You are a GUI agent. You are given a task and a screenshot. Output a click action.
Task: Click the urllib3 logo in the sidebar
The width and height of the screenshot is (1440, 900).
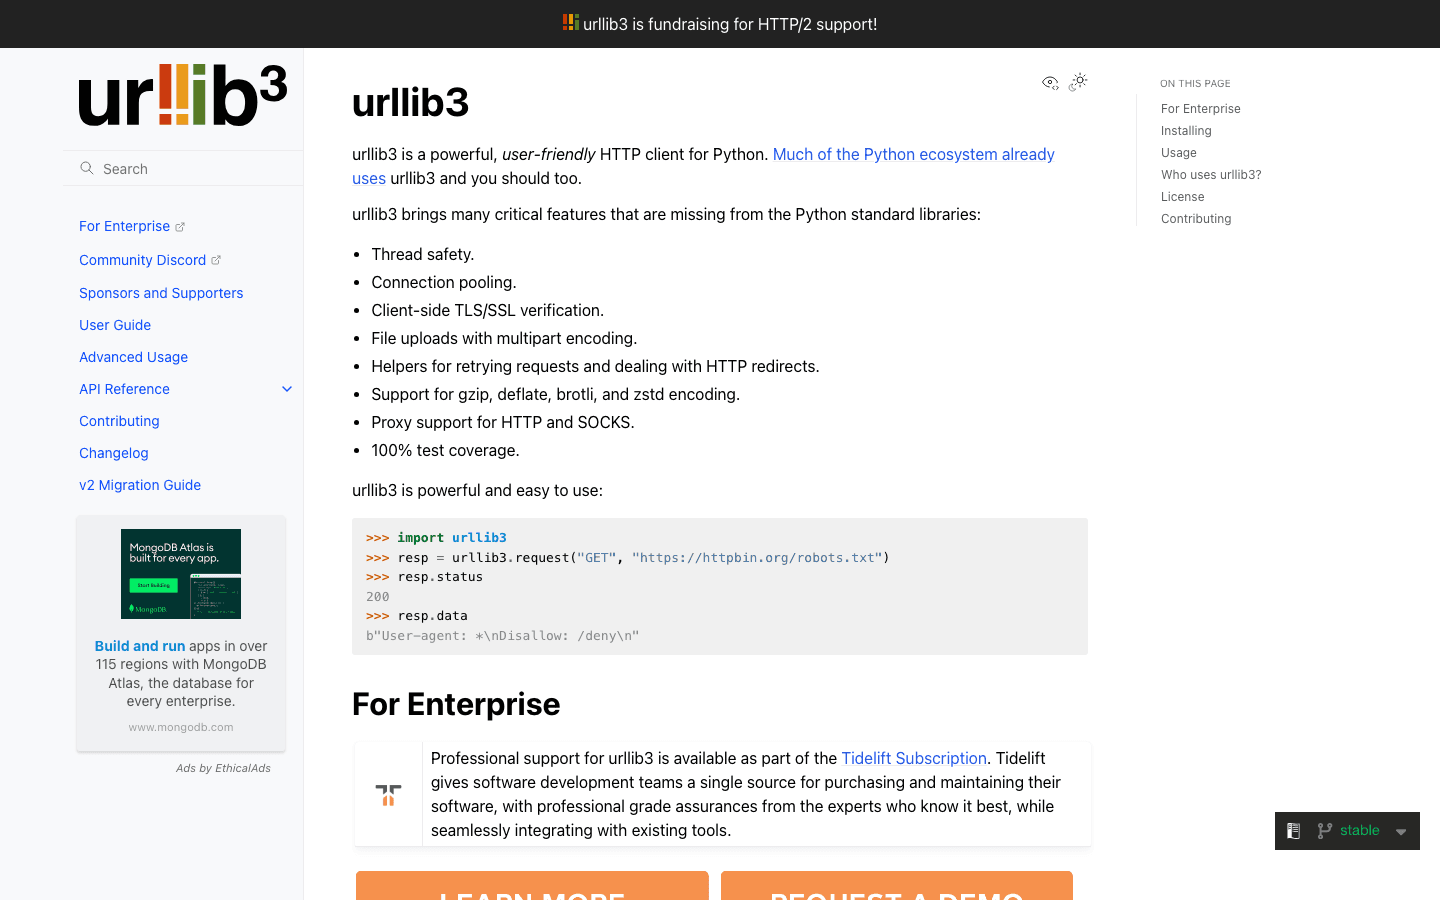[x=182, y=96]
